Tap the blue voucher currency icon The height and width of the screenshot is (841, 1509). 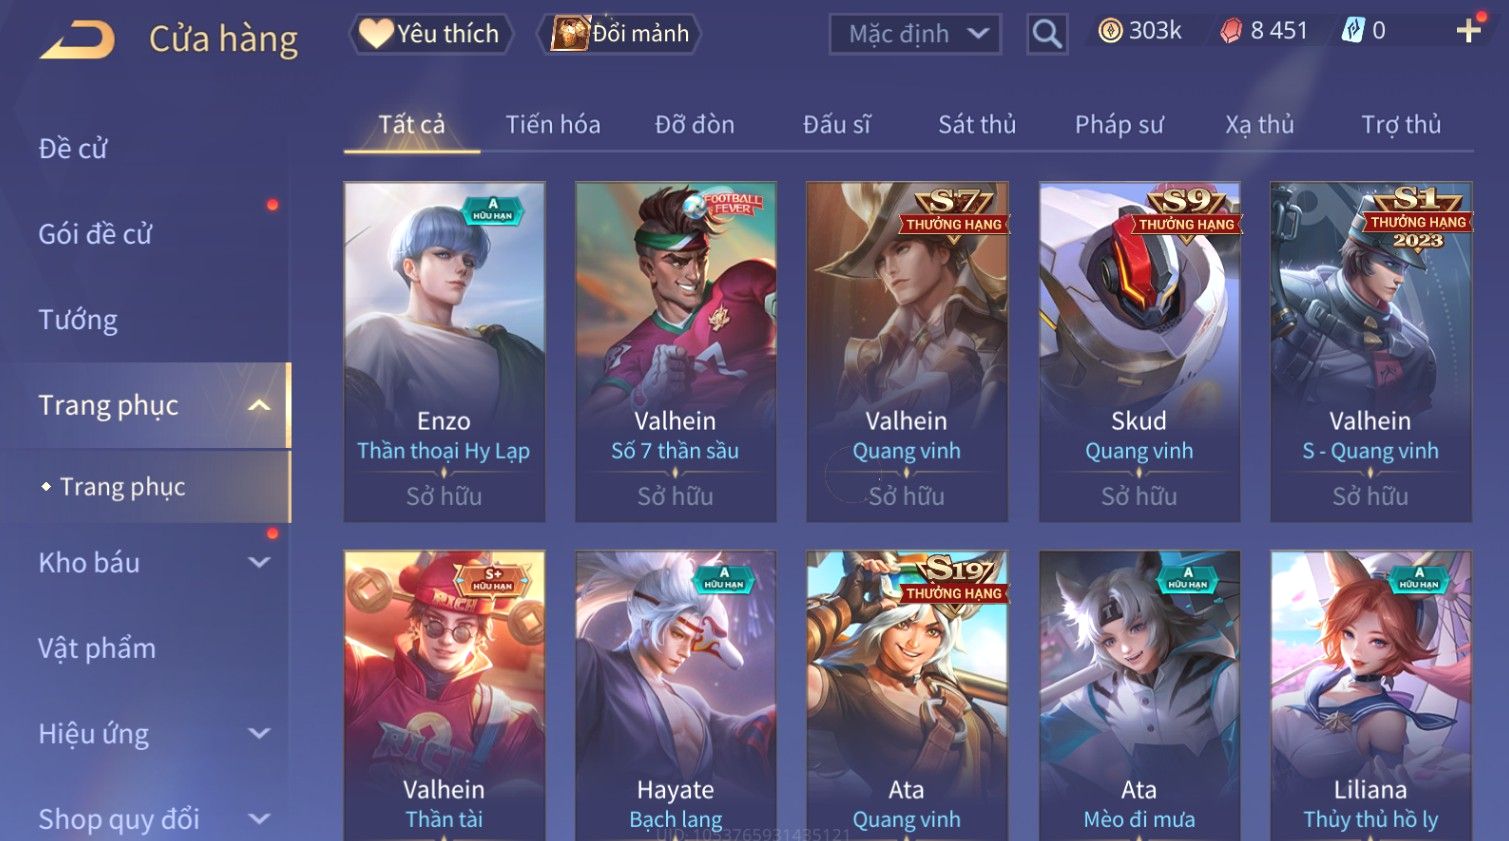(1352, 31)
